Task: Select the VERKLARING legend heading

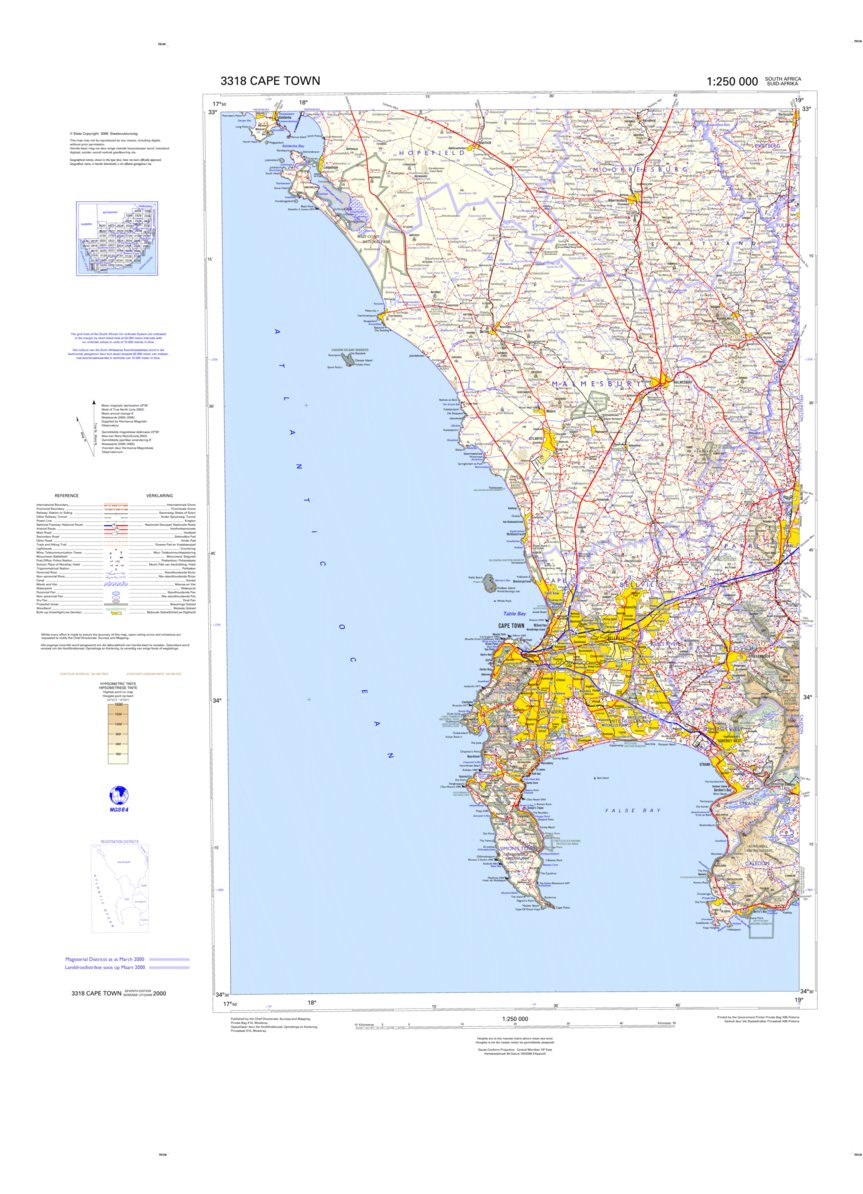Action: point(160,495)
